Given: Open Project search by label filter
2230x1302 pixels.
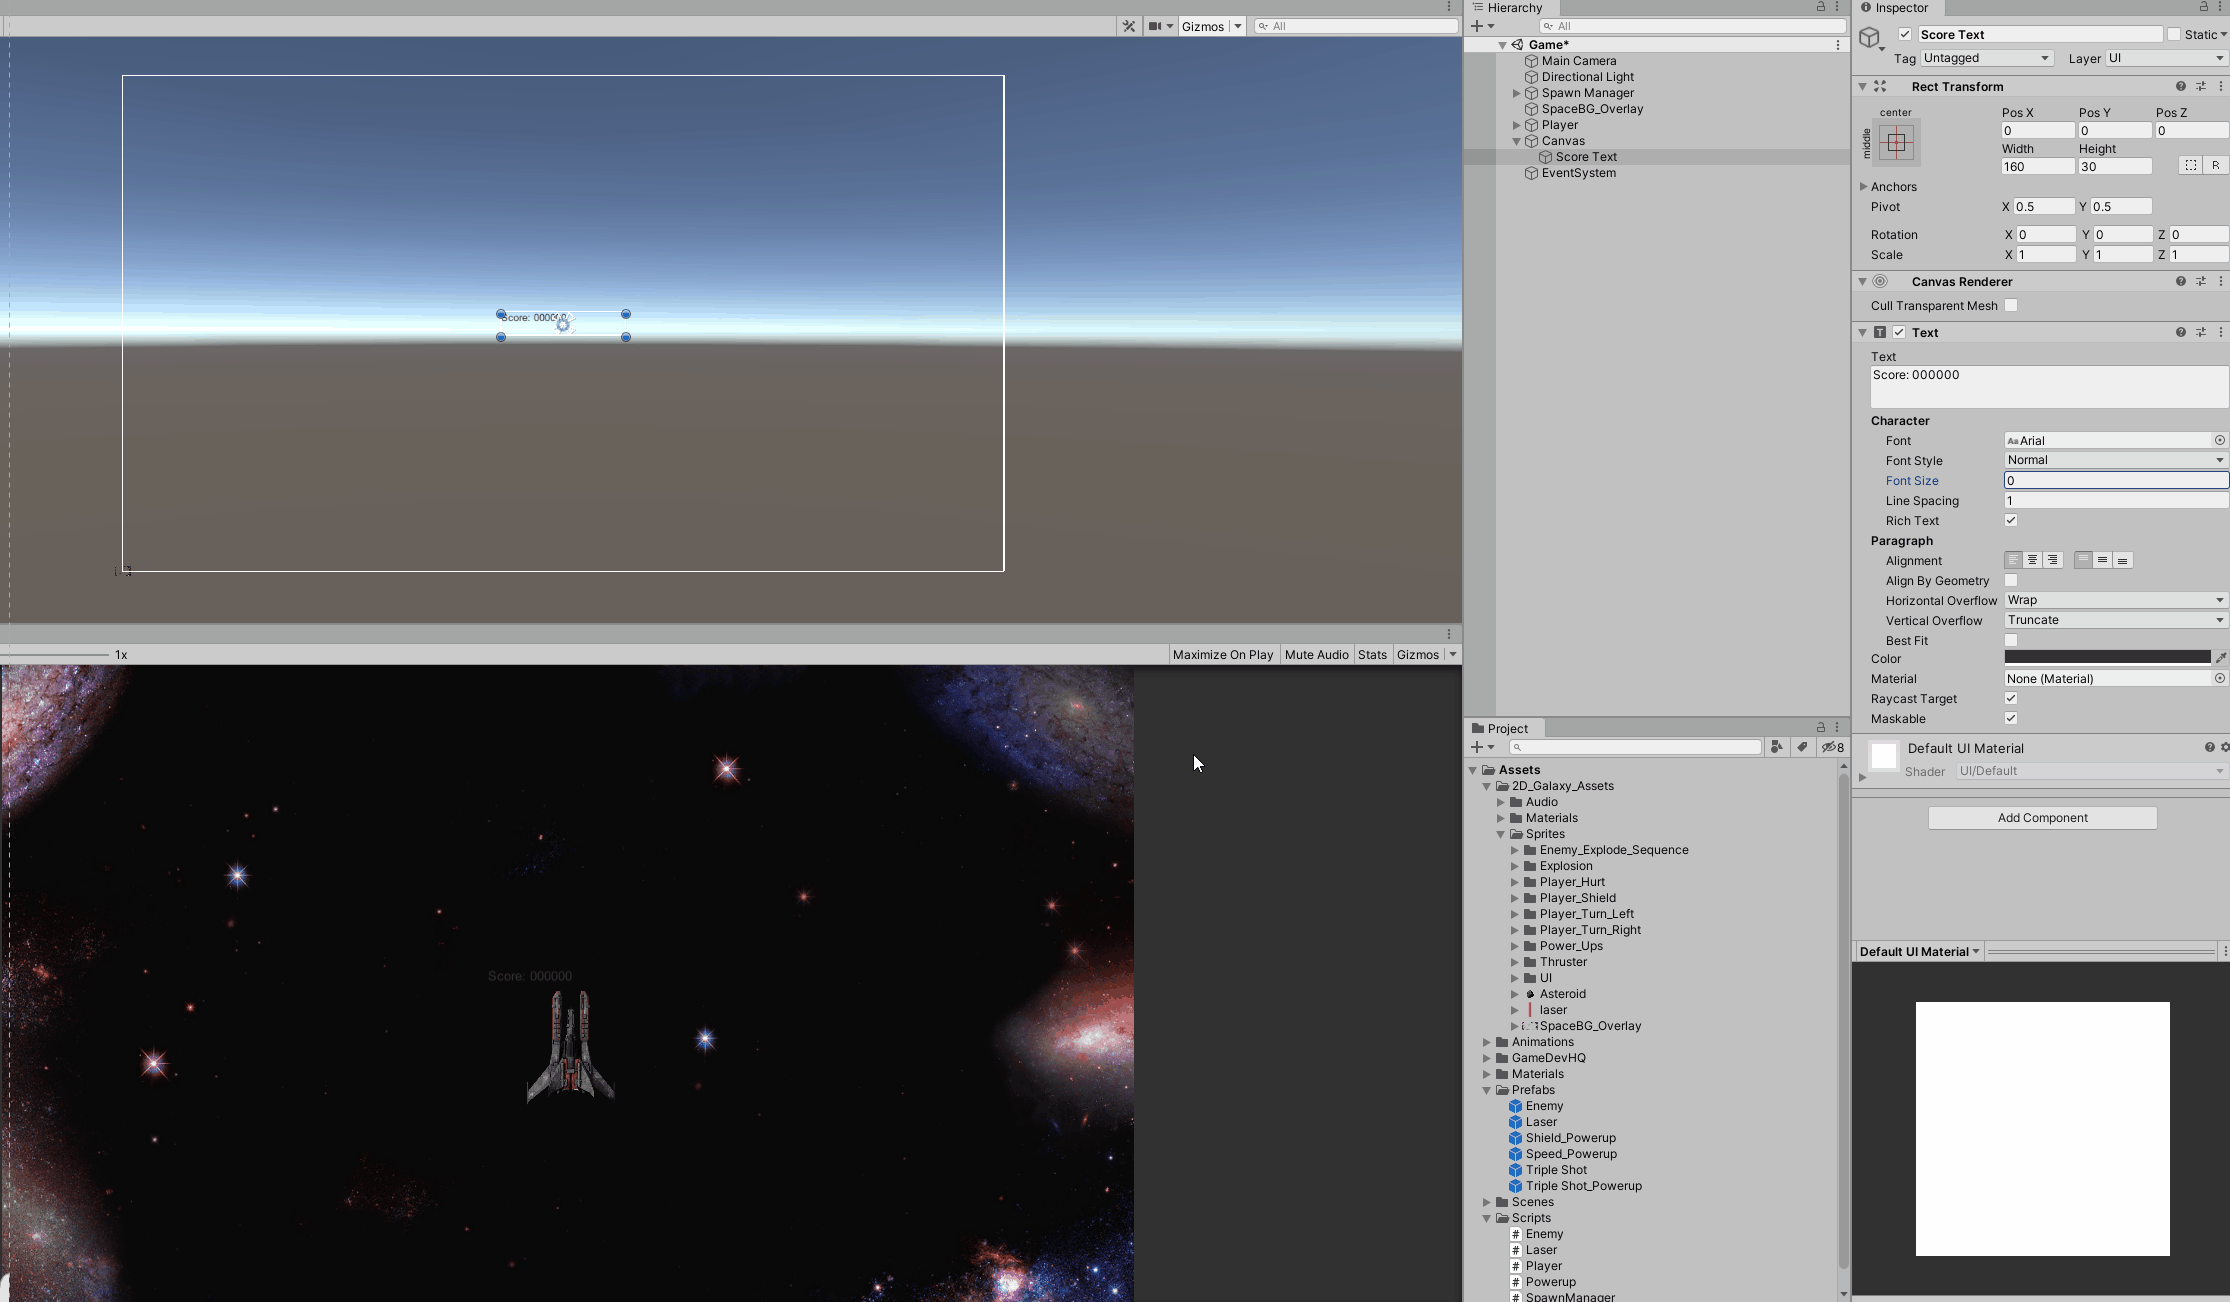Looking at the screenshot, I should coord(1802,747).
